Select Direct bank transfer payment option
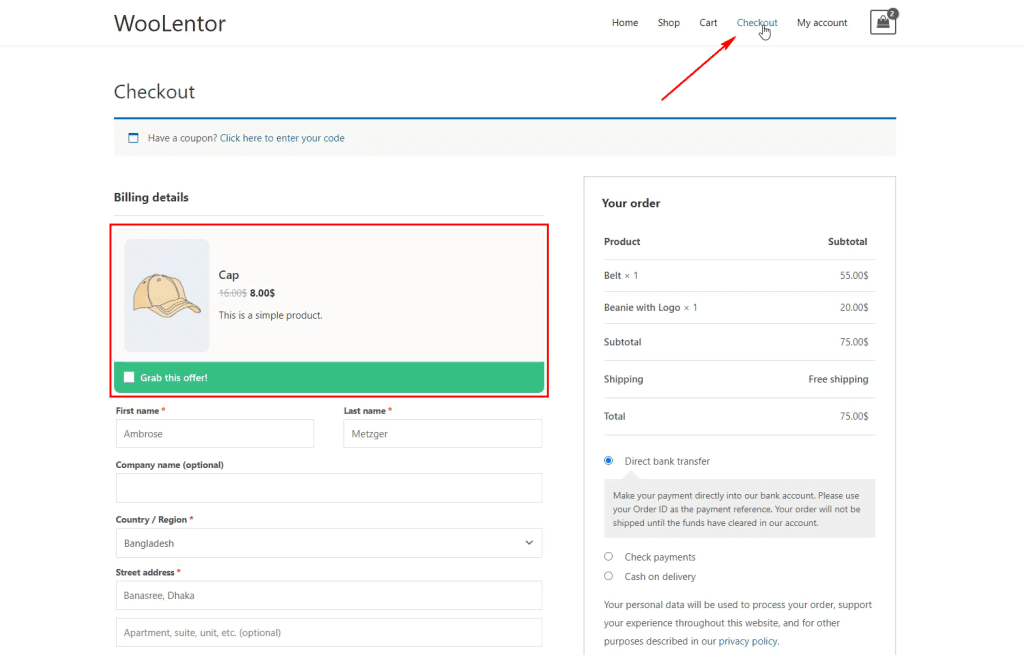 [x=608, y=461]
